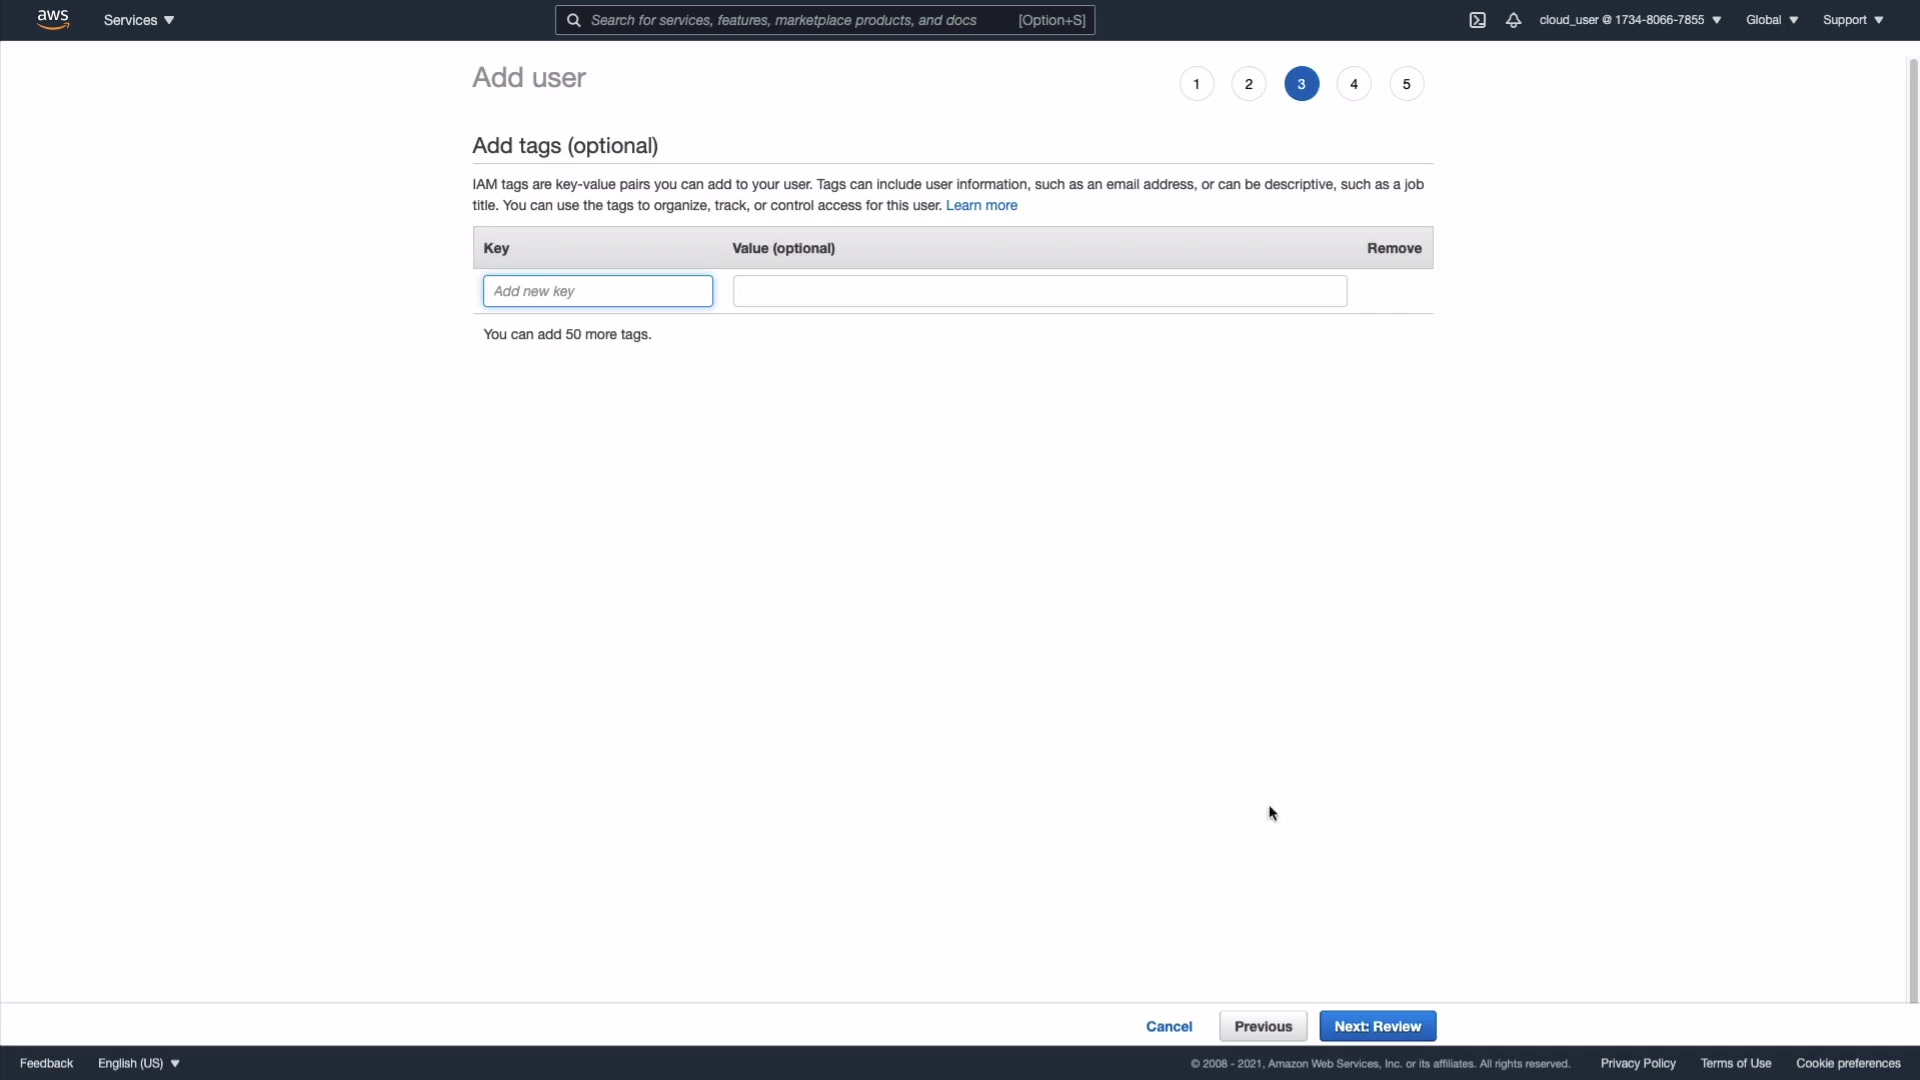
Task: Click the search magnifier icon
Action: pos(574,20)
